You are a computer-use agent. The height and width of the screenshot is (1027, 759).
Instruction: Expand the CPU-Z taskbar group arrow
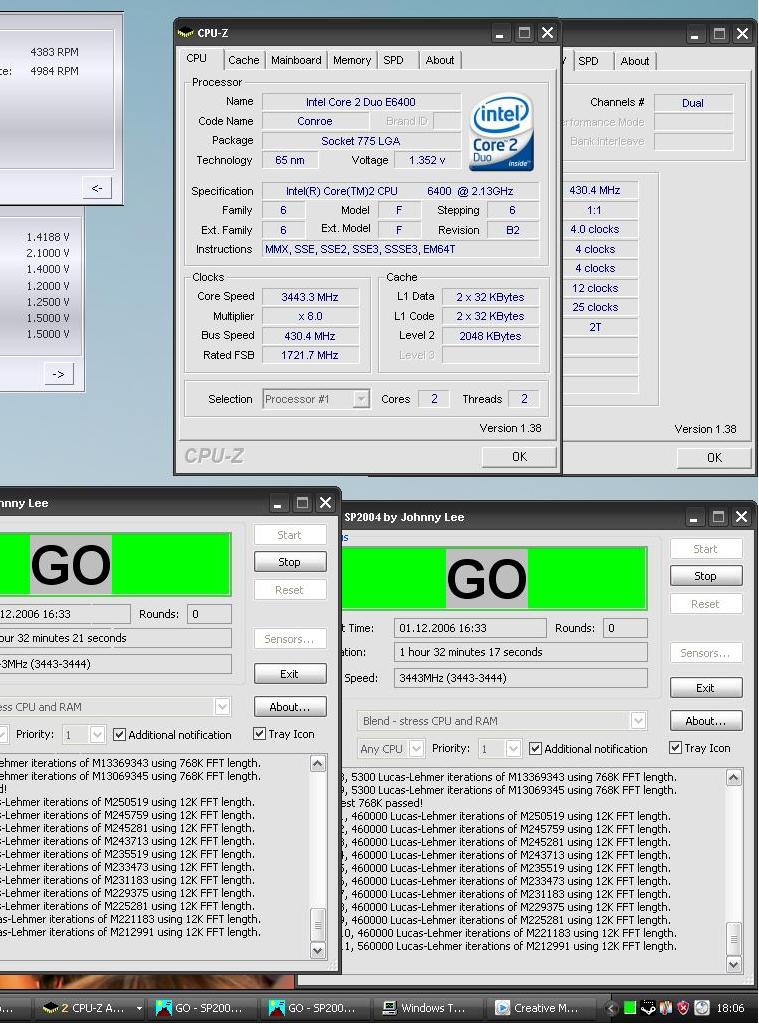pyautogui.click(x=139, y=1009)
